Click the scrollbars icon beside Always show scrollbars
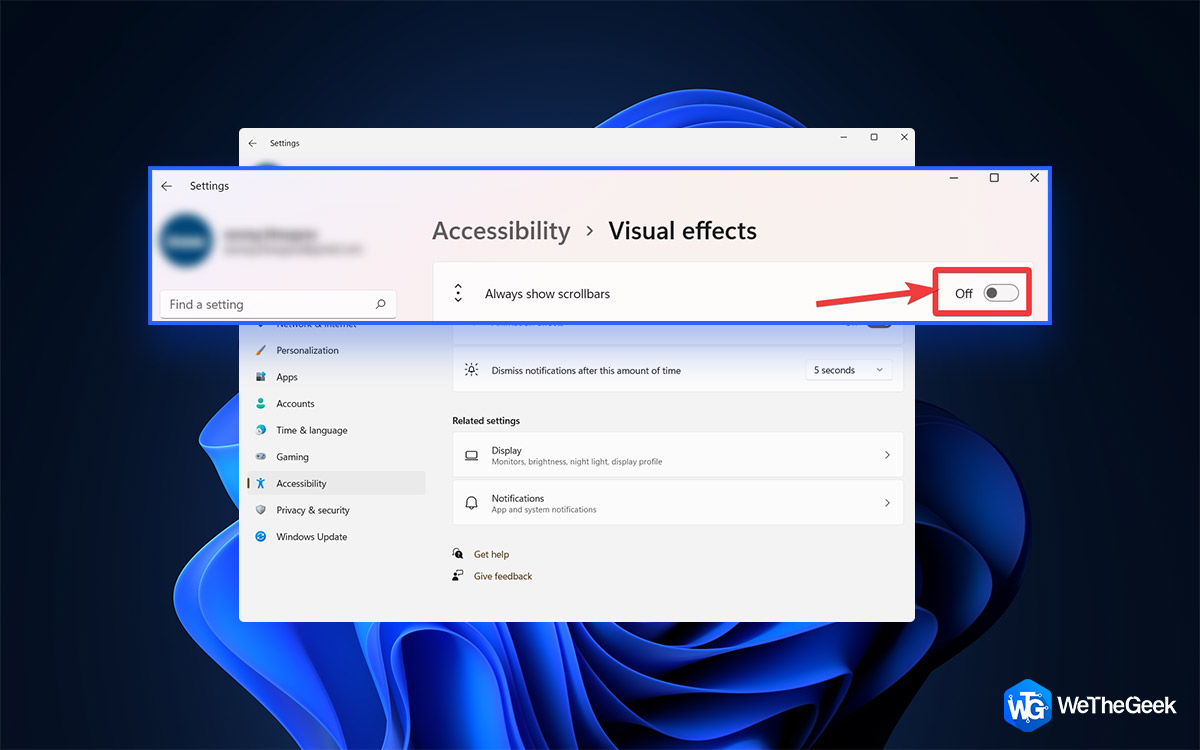The image size is (1200, 750). click(x=458, y=293)
